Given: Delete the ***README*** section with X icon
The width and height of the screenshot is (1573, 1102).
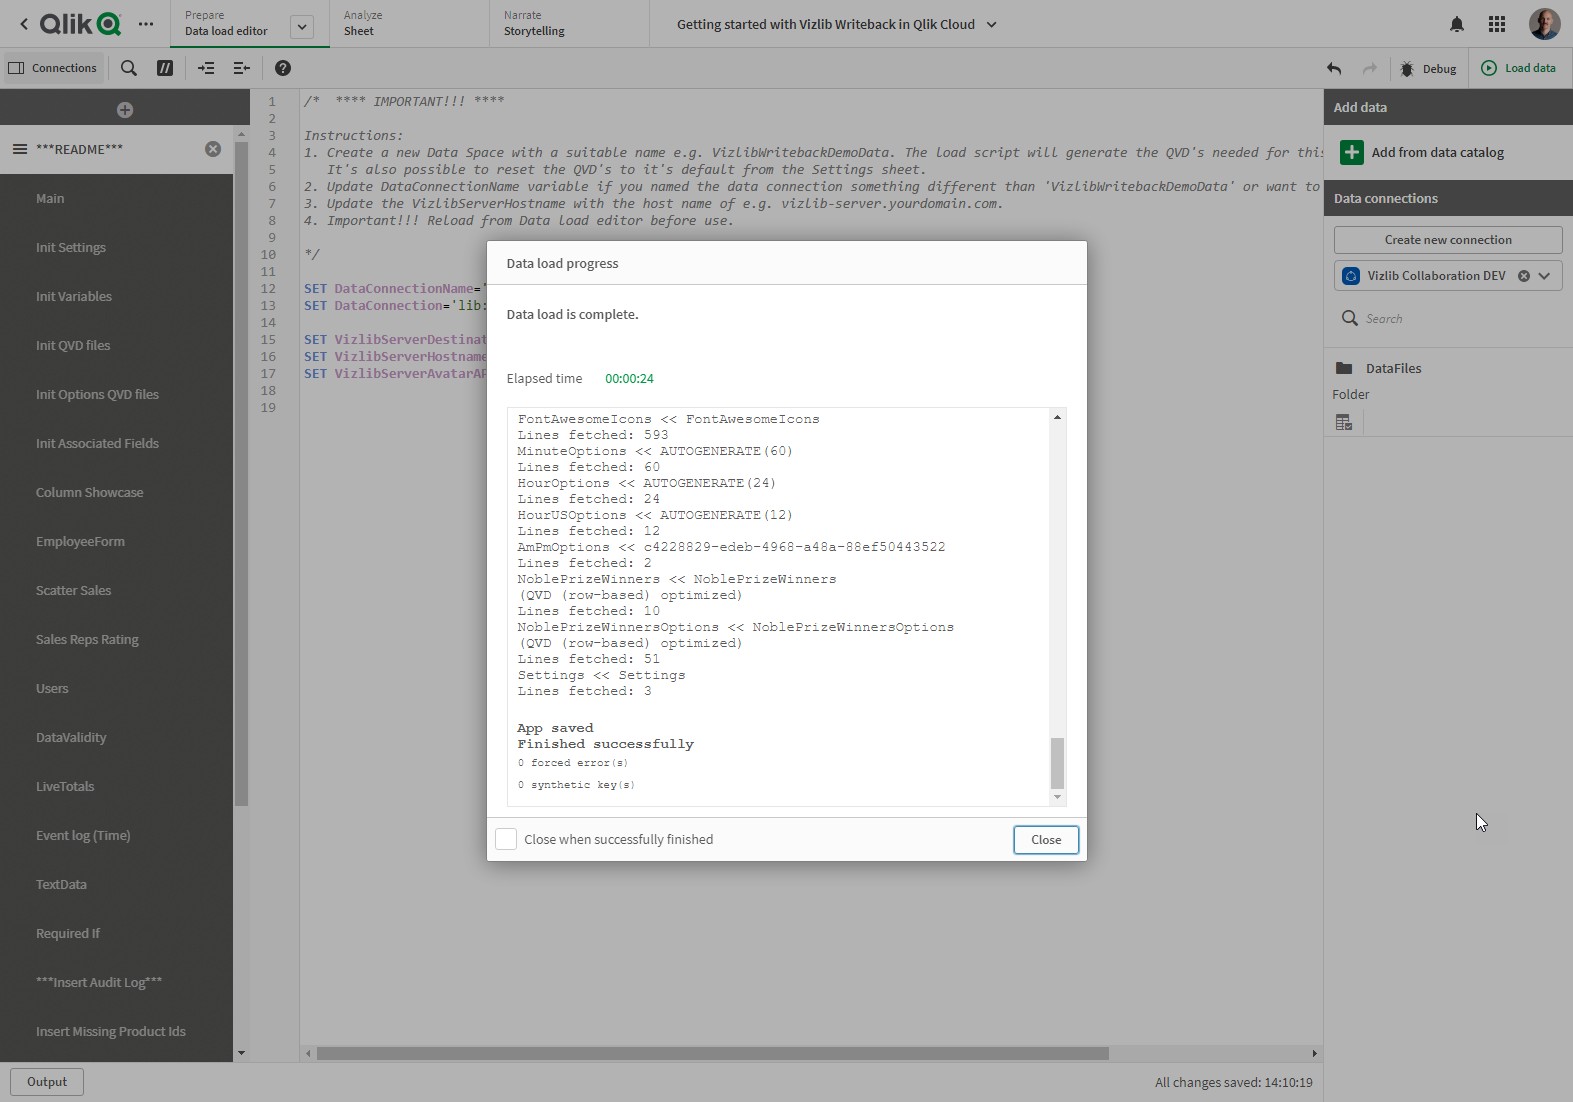Looking at the screenshot, I should coord(213,149).
